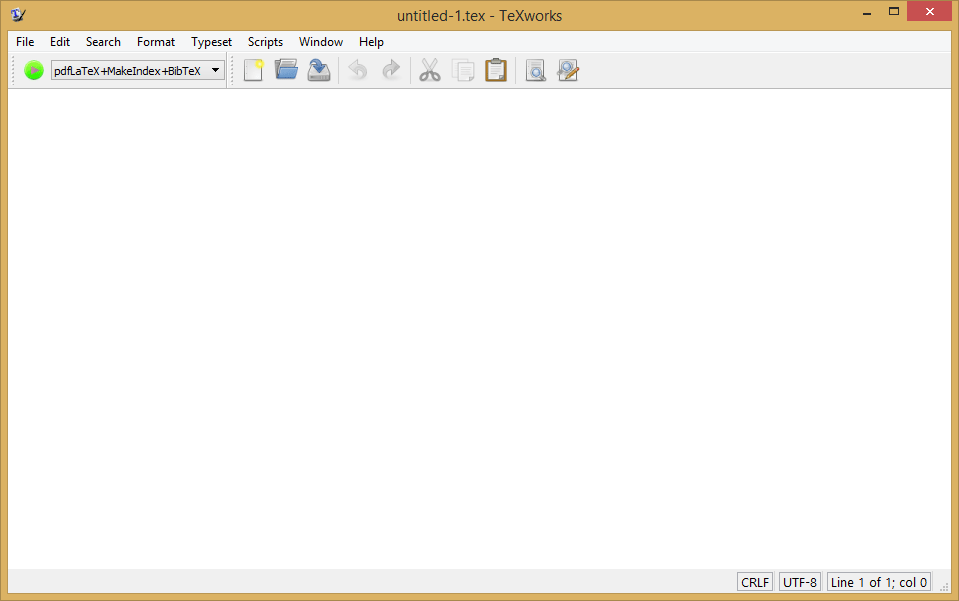
Task: Click inside the empty editor text area
Action: (x=480, y=329)
